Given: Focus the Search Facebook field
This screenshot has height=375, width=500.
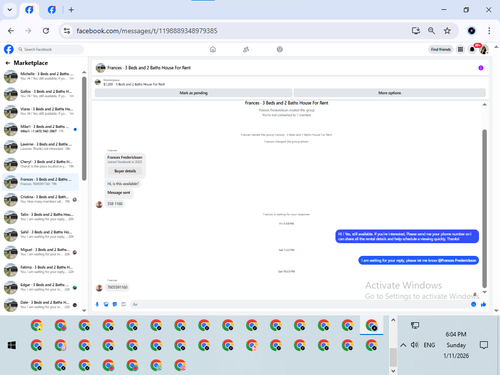Looking at the screenshot, I should (x=50, y=49).
